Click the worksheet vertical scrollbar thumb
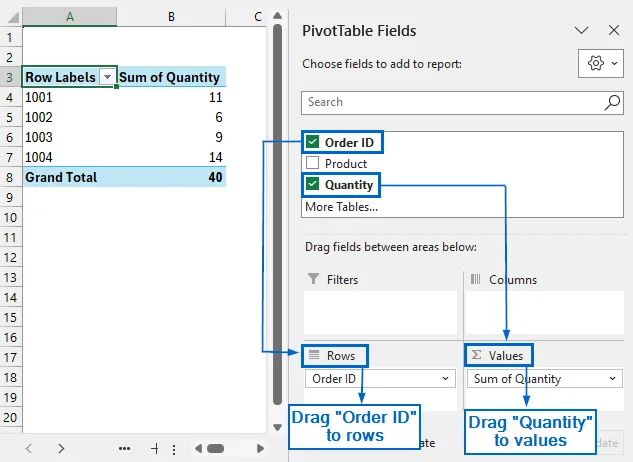The image size is (633, 462). [x=277, y=214]
